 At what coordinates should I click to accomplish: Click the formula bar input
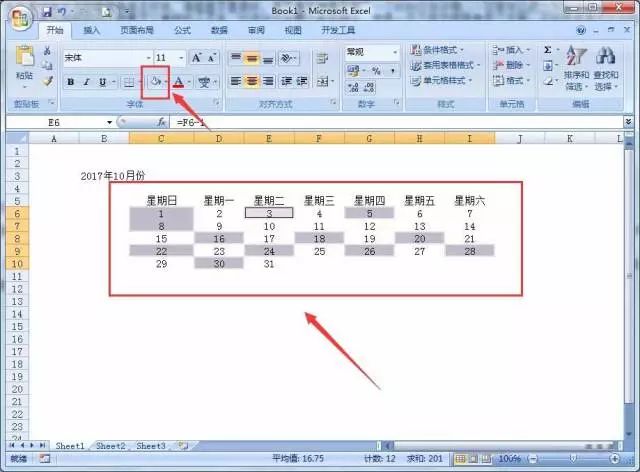click(396, 122)
